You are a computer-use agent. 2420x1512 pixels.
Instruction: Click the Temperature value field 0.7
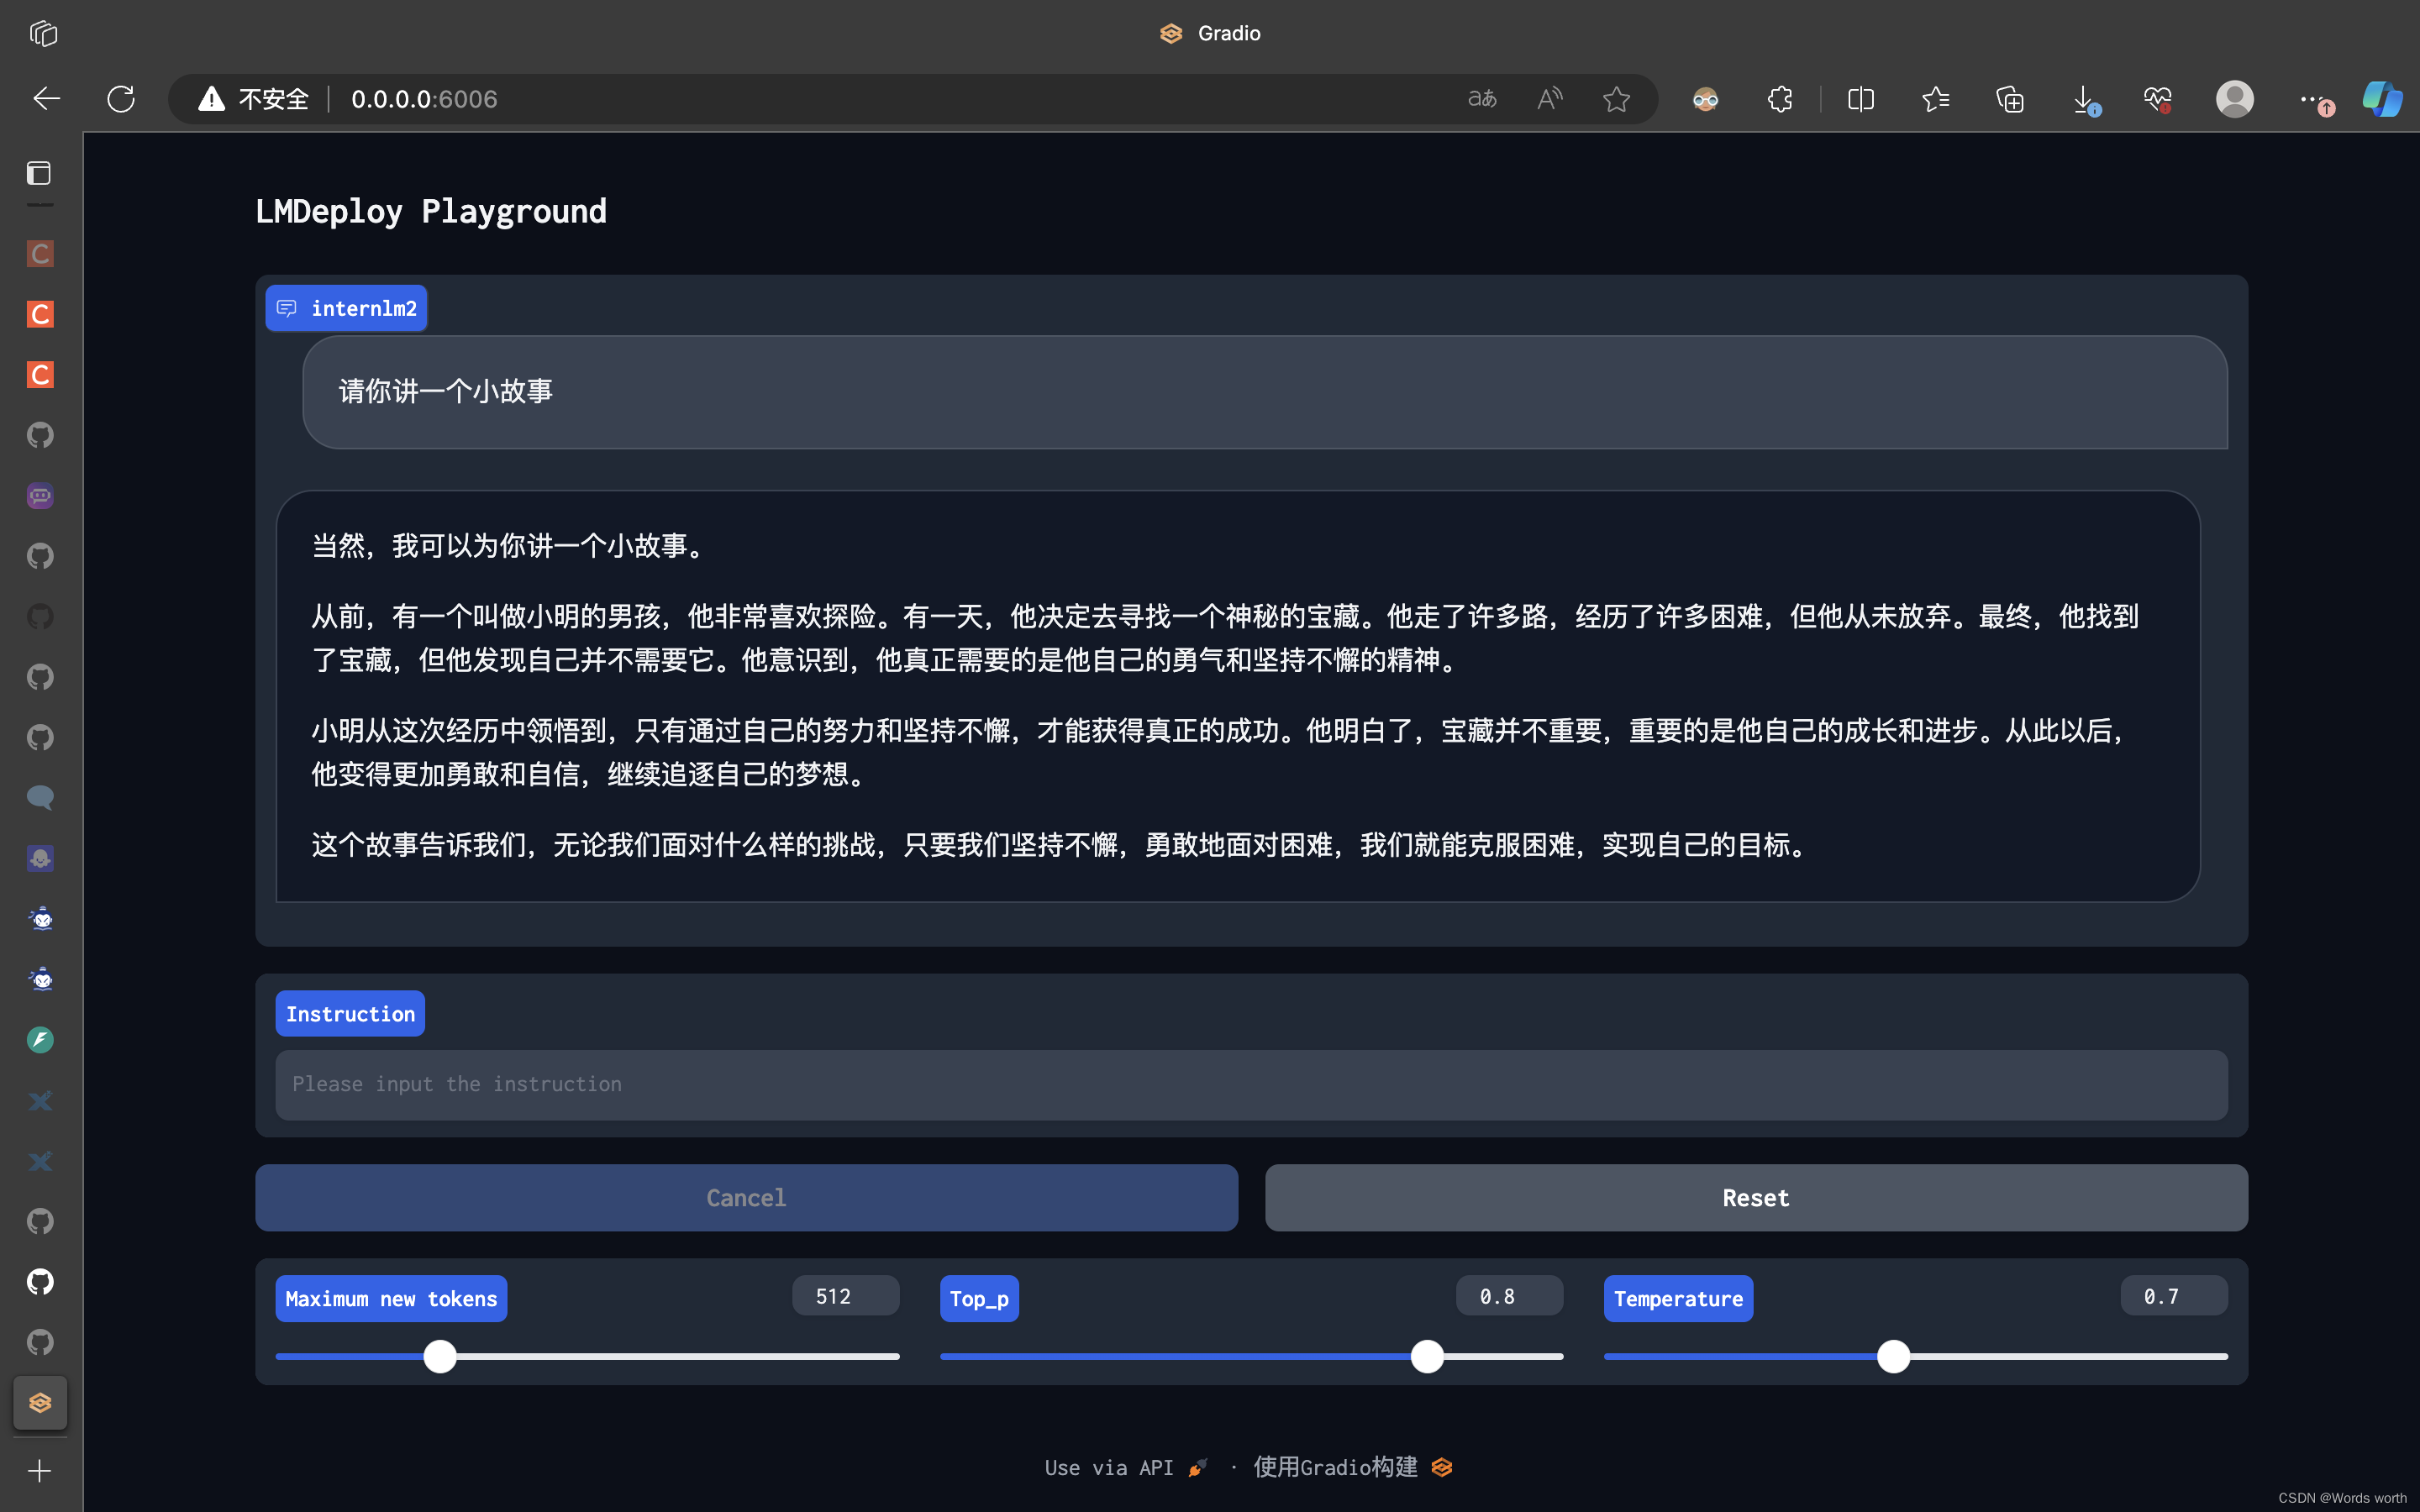coord(2173,1296)
